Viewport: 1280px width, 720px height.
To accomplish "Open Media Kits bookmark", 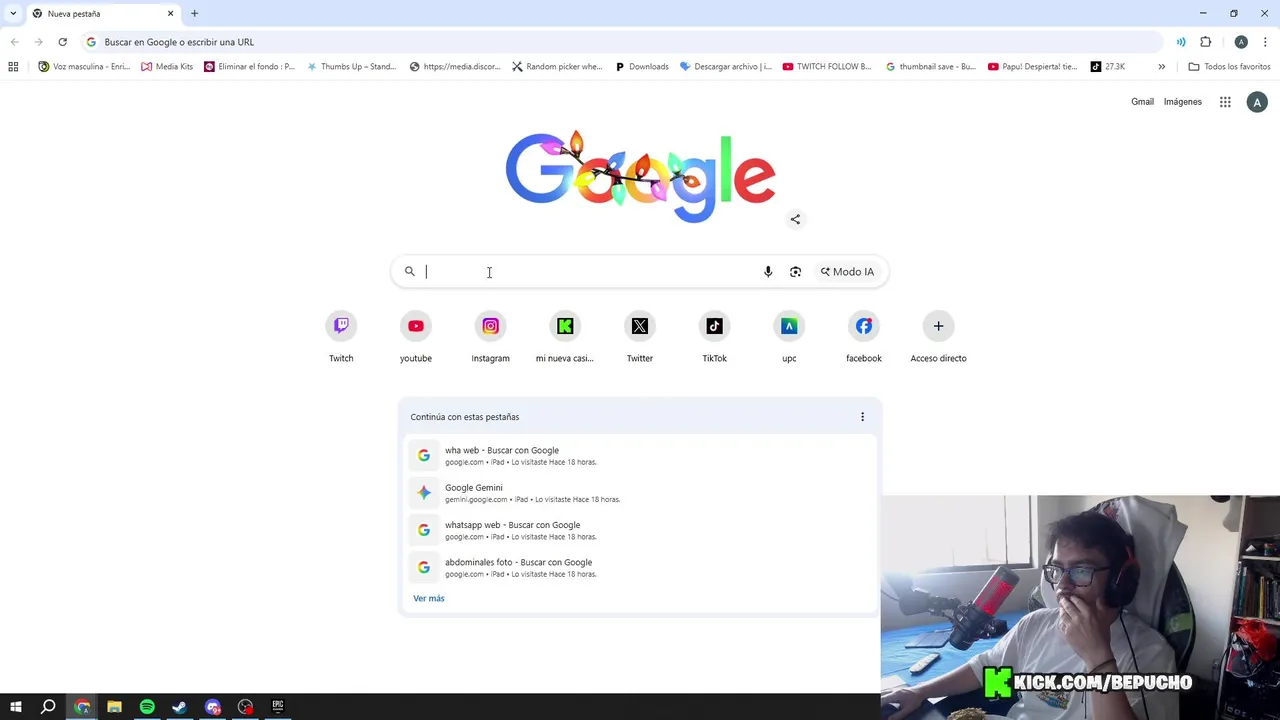I will (x=167, y=67).
